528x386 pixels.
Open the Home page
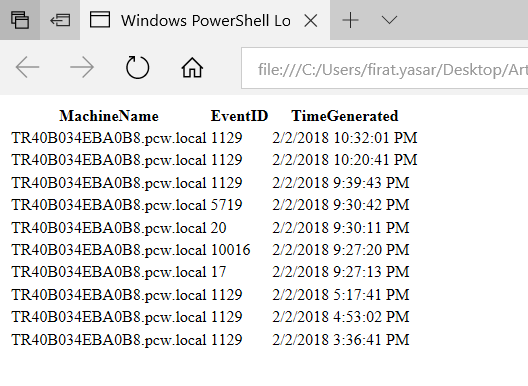pos(192,67)
